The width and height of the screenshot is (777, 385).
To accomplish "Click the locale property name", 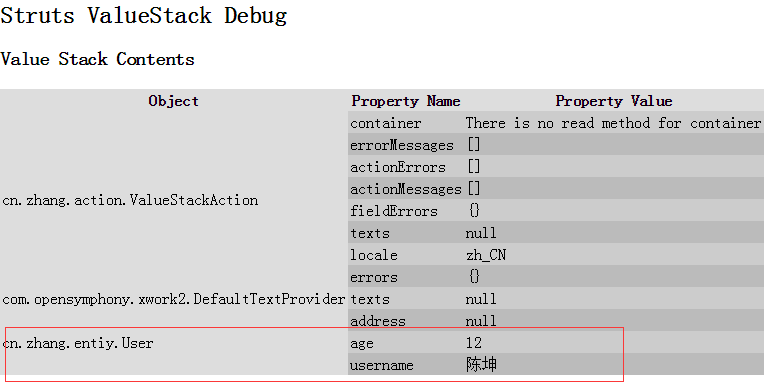I will point(374,255).
